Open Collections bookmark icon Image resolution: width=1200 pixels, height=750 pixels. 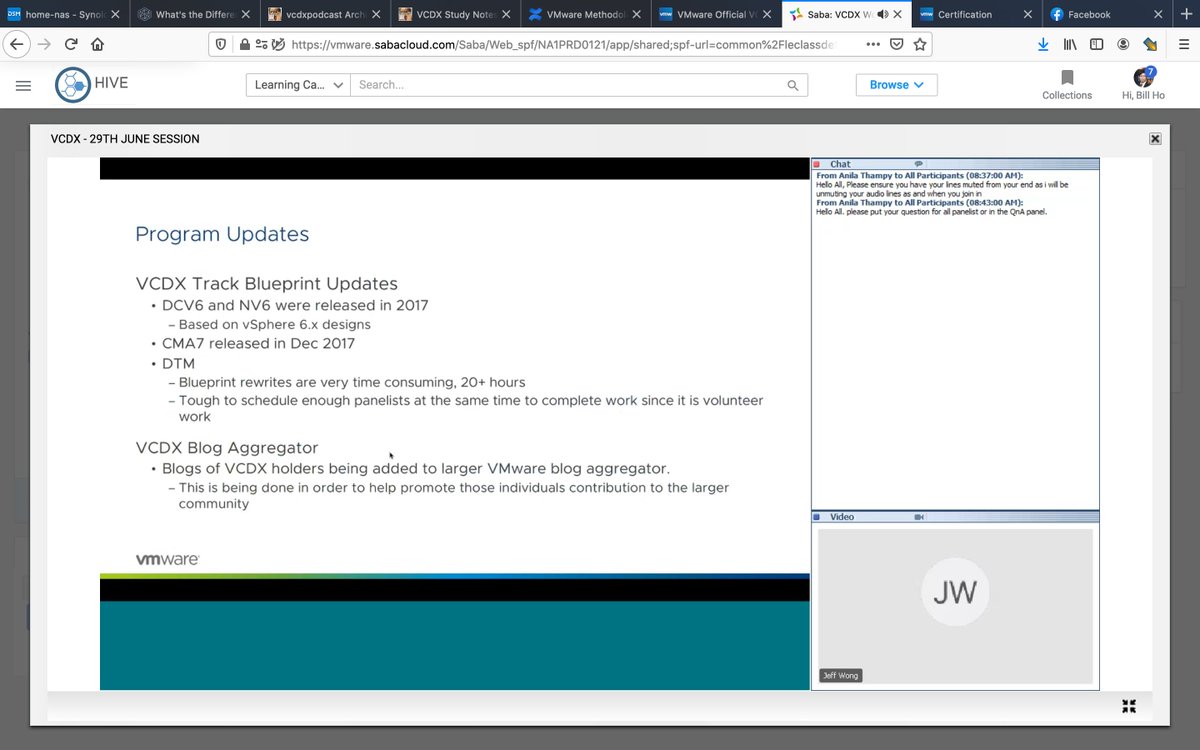click(1067, 78)
